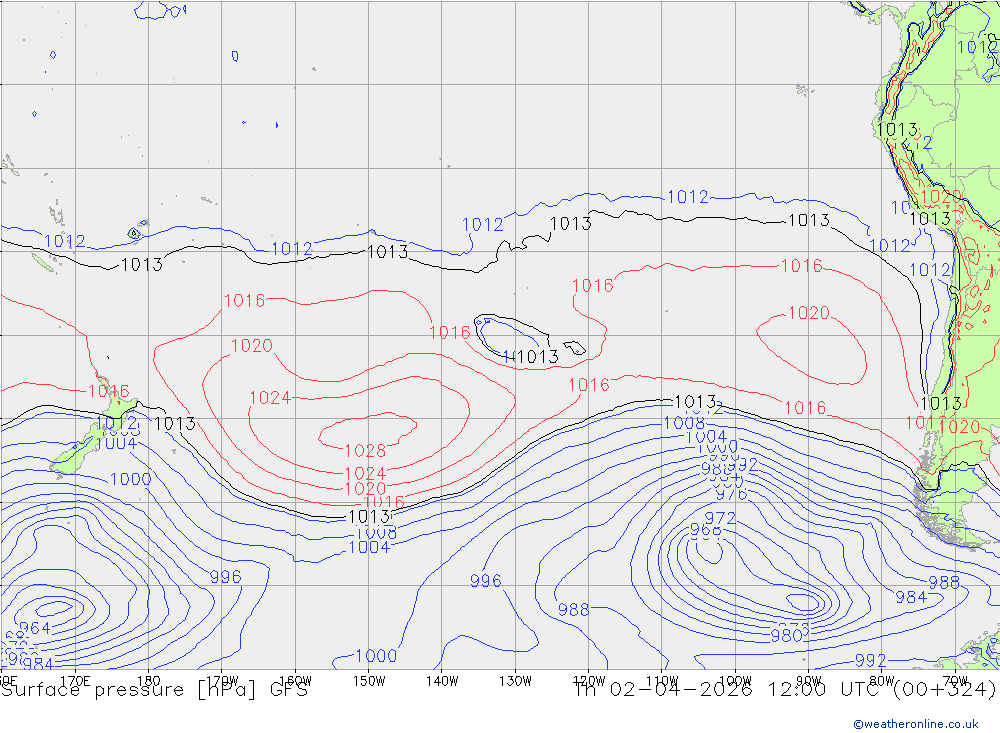1000x733 pixels.
Task: Click the 'Surface pressure [hPa] GFS' title
Action: point(154,690)
